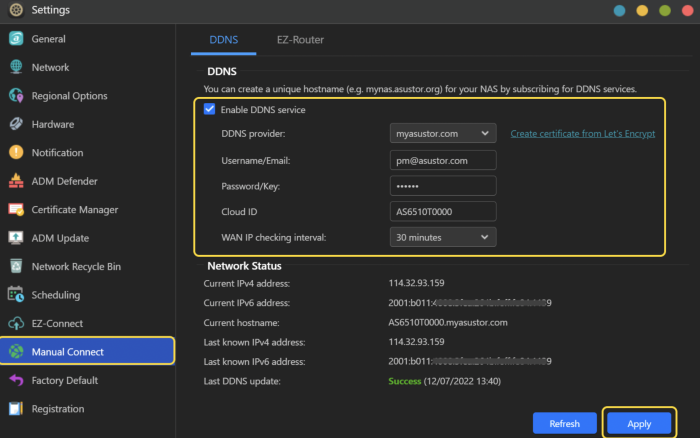Click Create certificate from Let's Encrypt link

click(582, 134)
